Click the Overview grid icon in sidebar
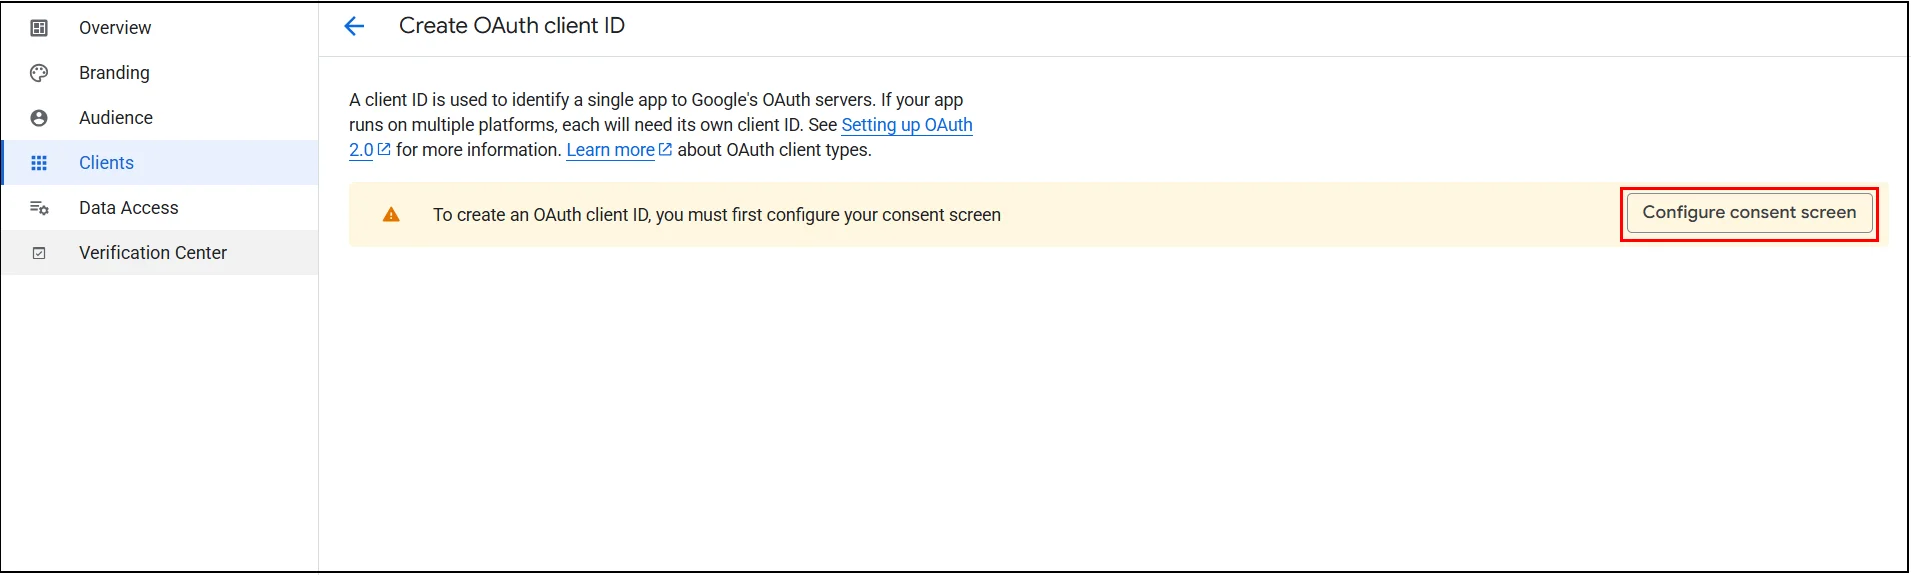This screenshot has height=575, width=1911. click(39, 28)
